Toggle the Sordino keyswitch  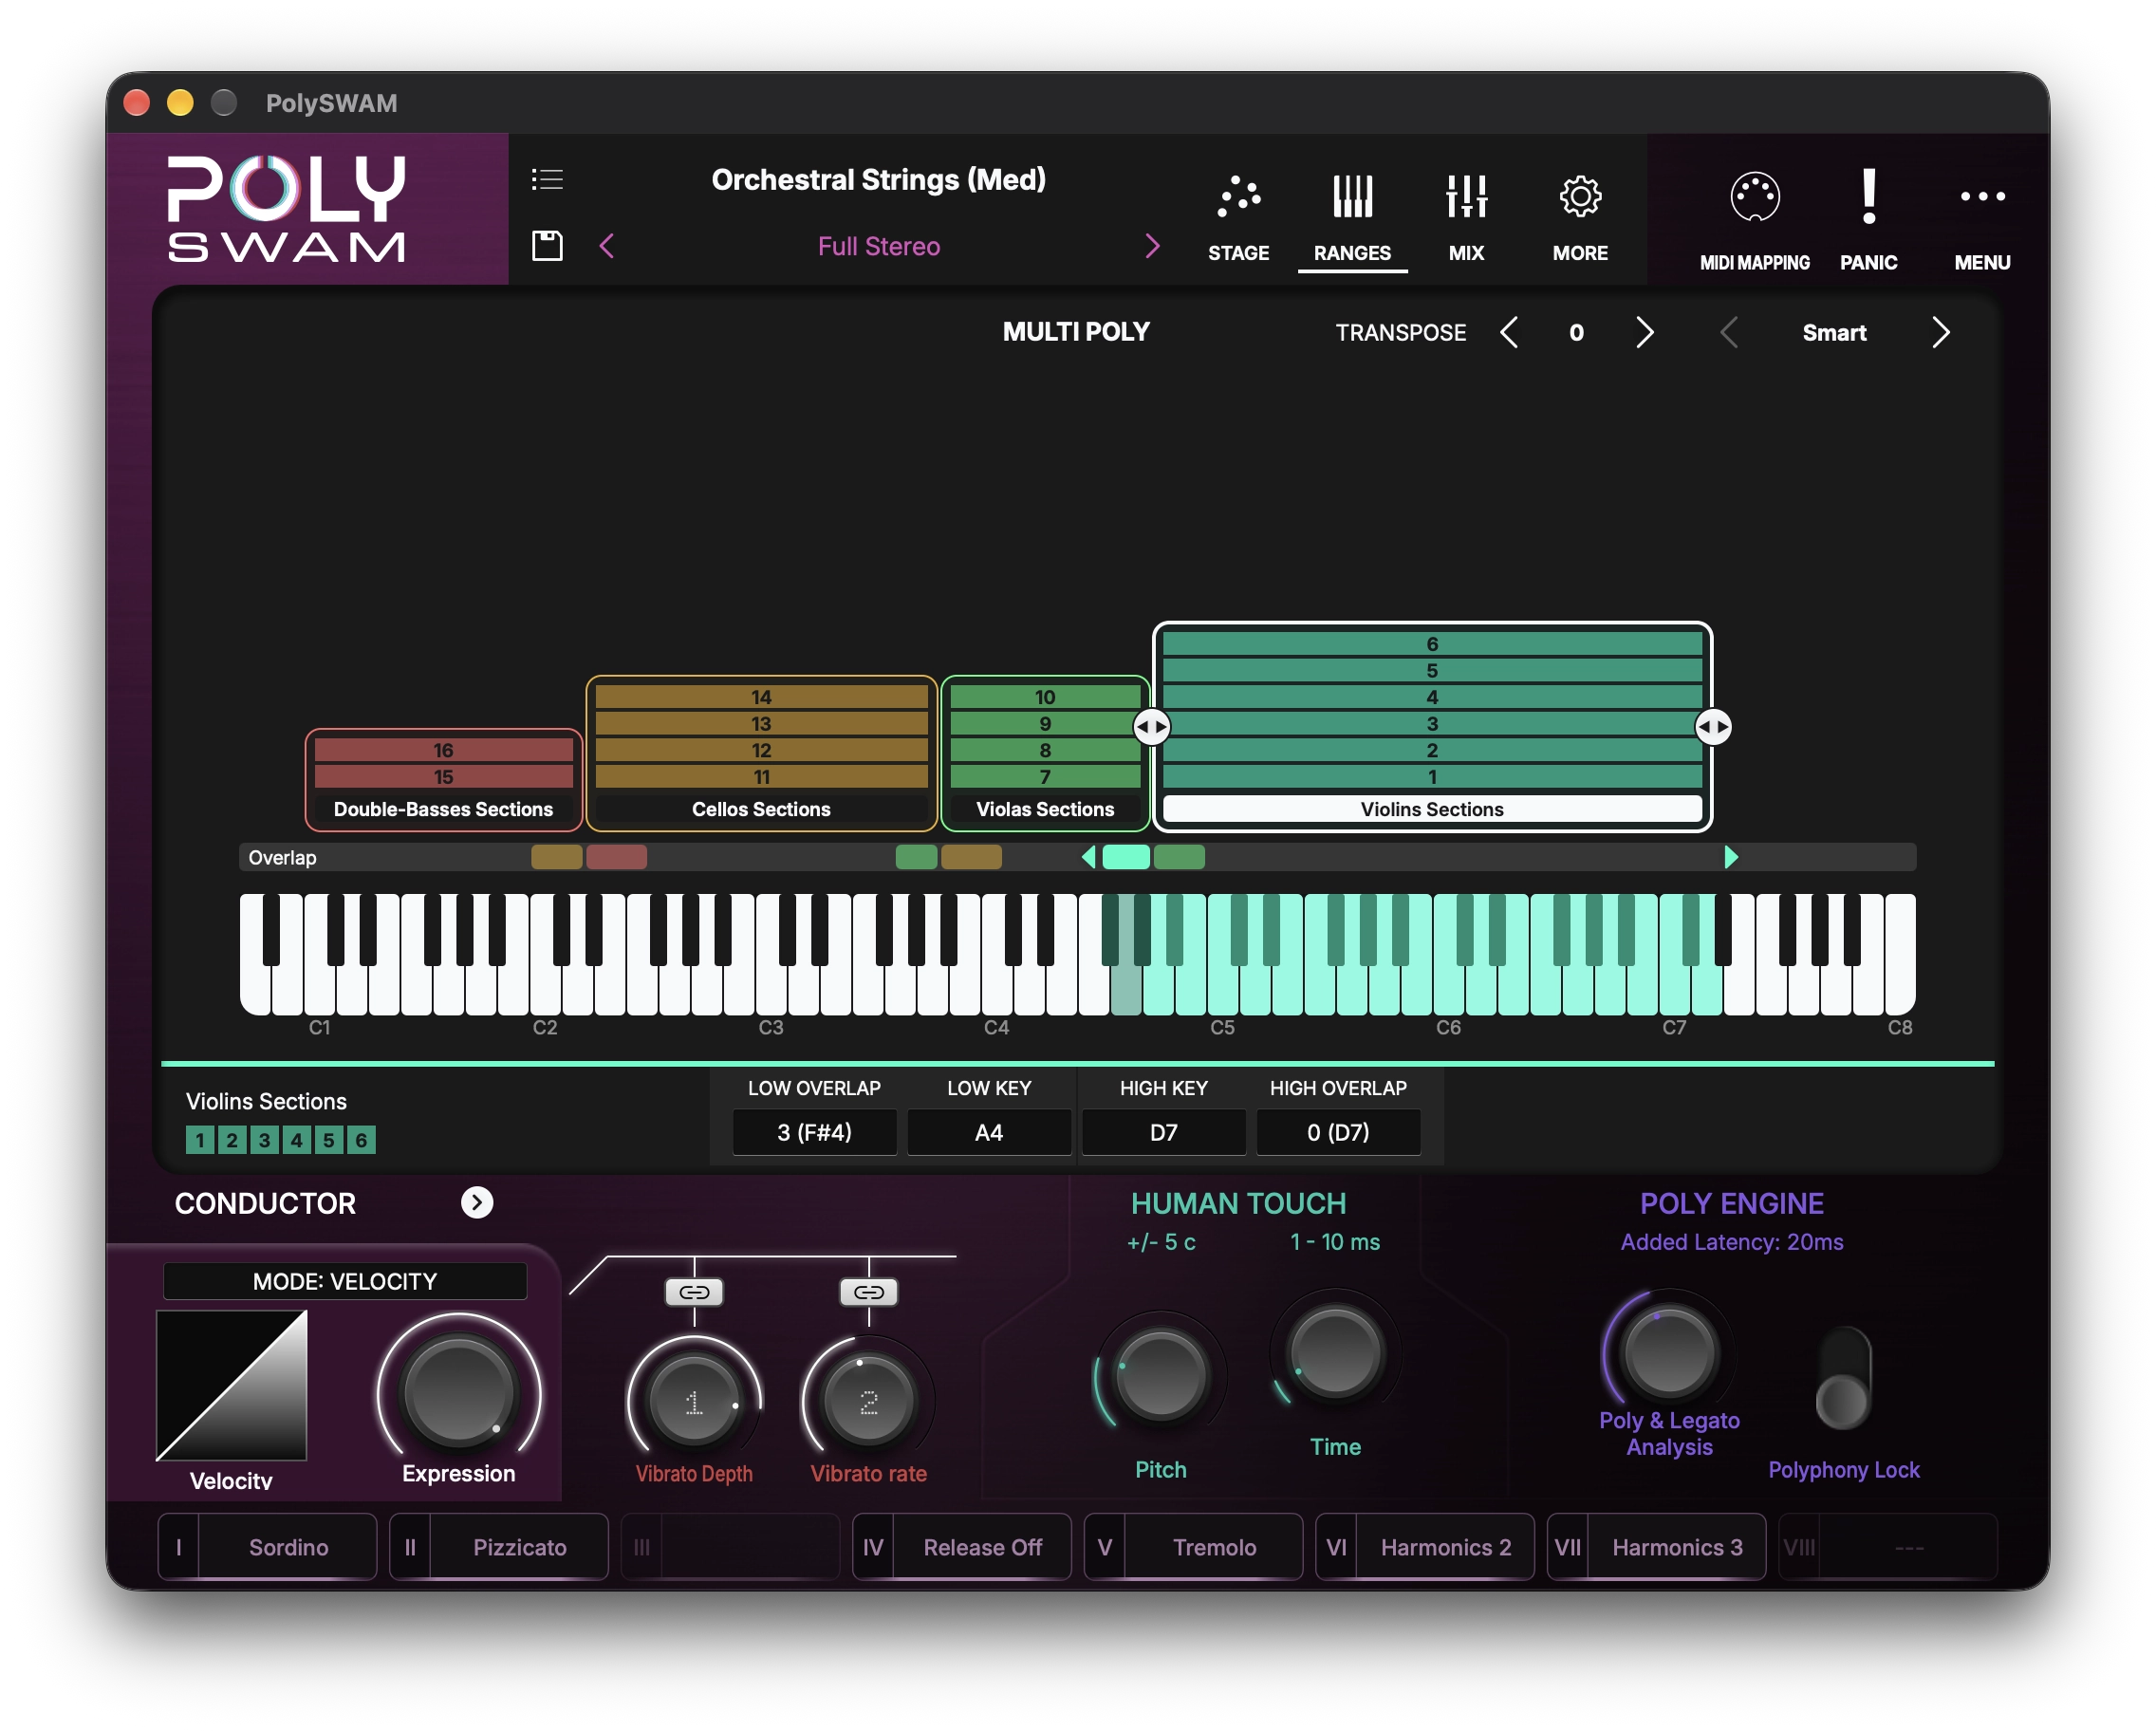(267, 1547)
